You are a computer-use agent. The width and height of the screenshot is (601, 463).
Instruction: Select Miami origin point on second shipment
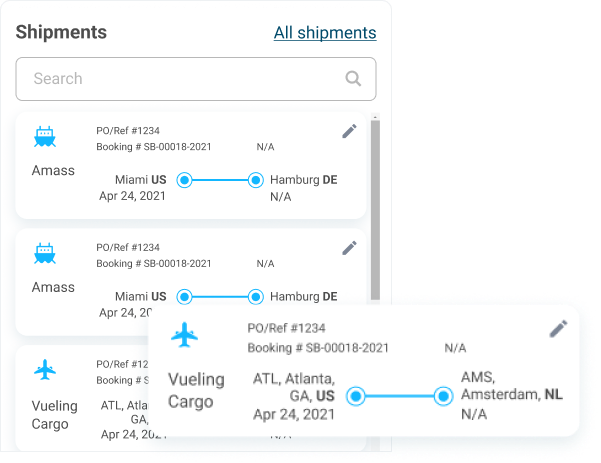pos(184,297)
